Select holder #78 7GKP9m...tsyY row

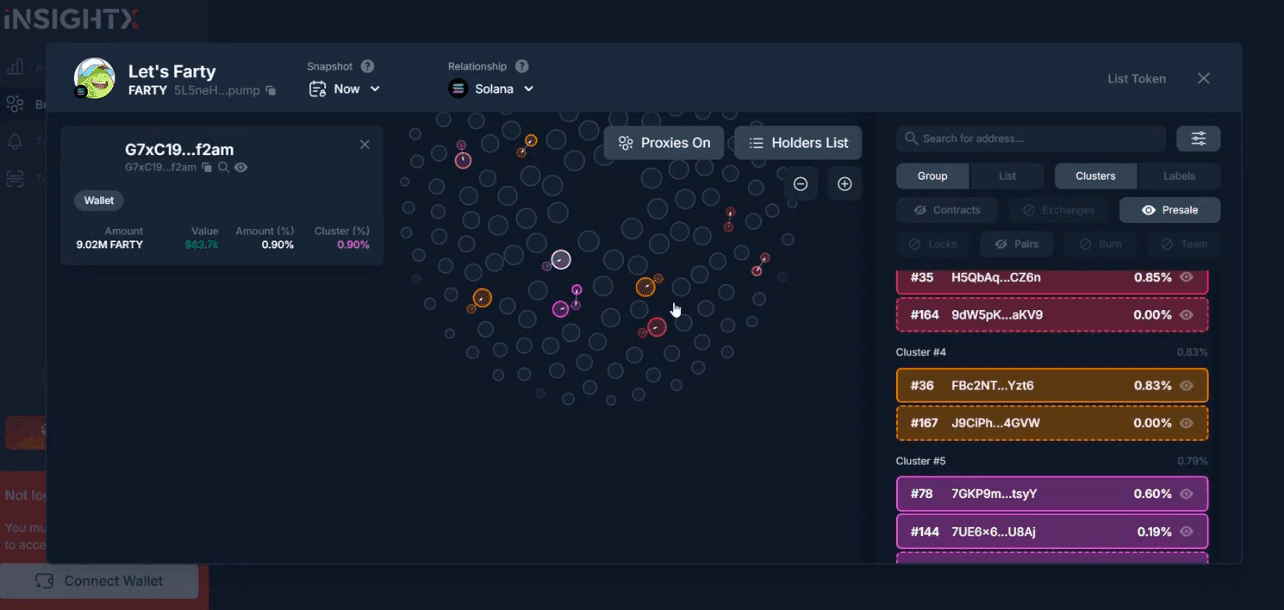(x=1052, y=494)
